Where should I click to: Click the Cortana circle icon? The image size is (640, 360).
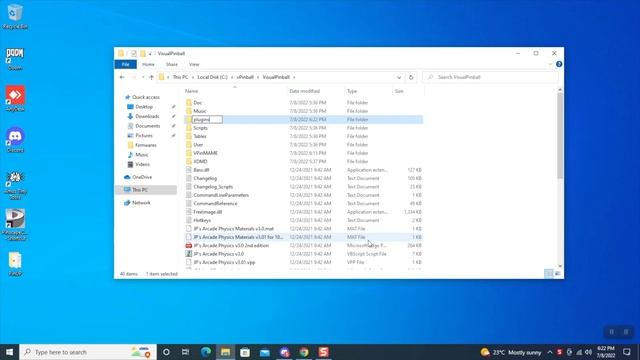(x=166, y=352)
